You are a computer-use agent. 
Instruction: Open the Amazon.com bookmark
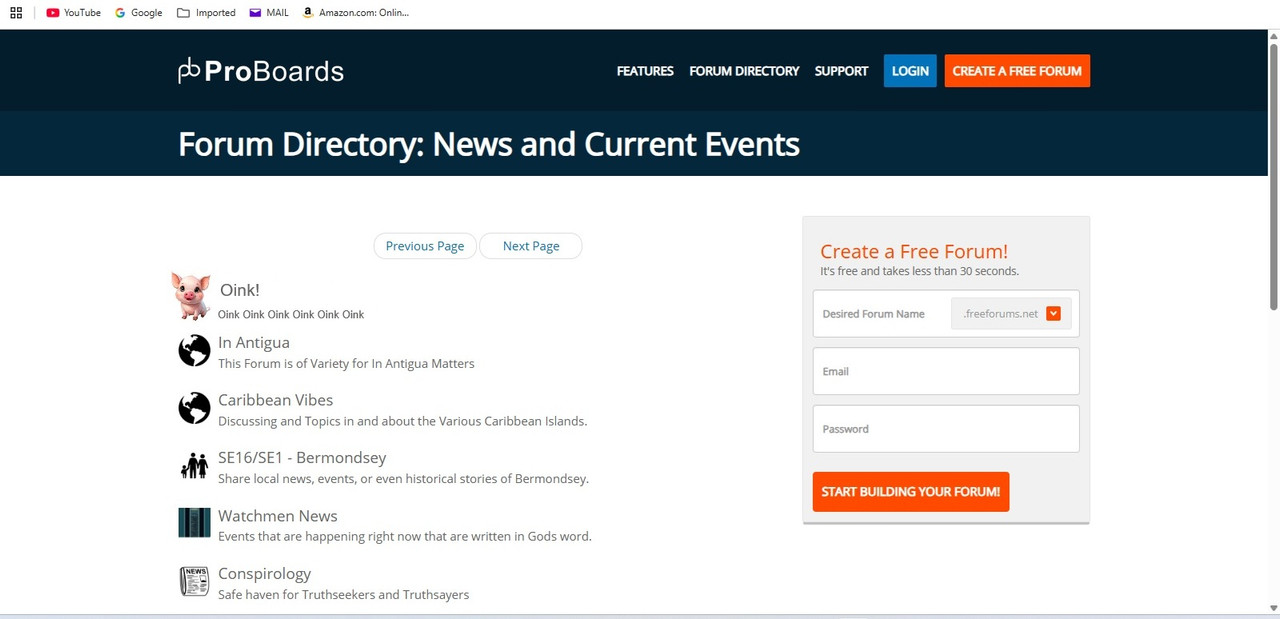tap(355, 13)
